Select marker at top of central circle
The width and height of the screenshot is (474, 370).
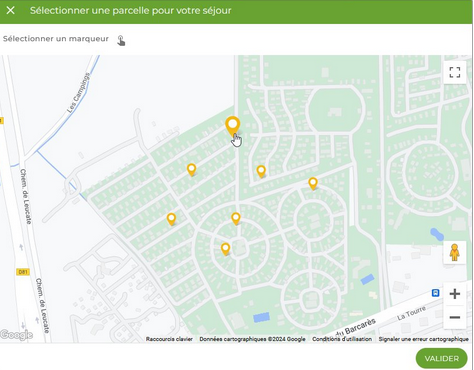[x=236, y=219]
